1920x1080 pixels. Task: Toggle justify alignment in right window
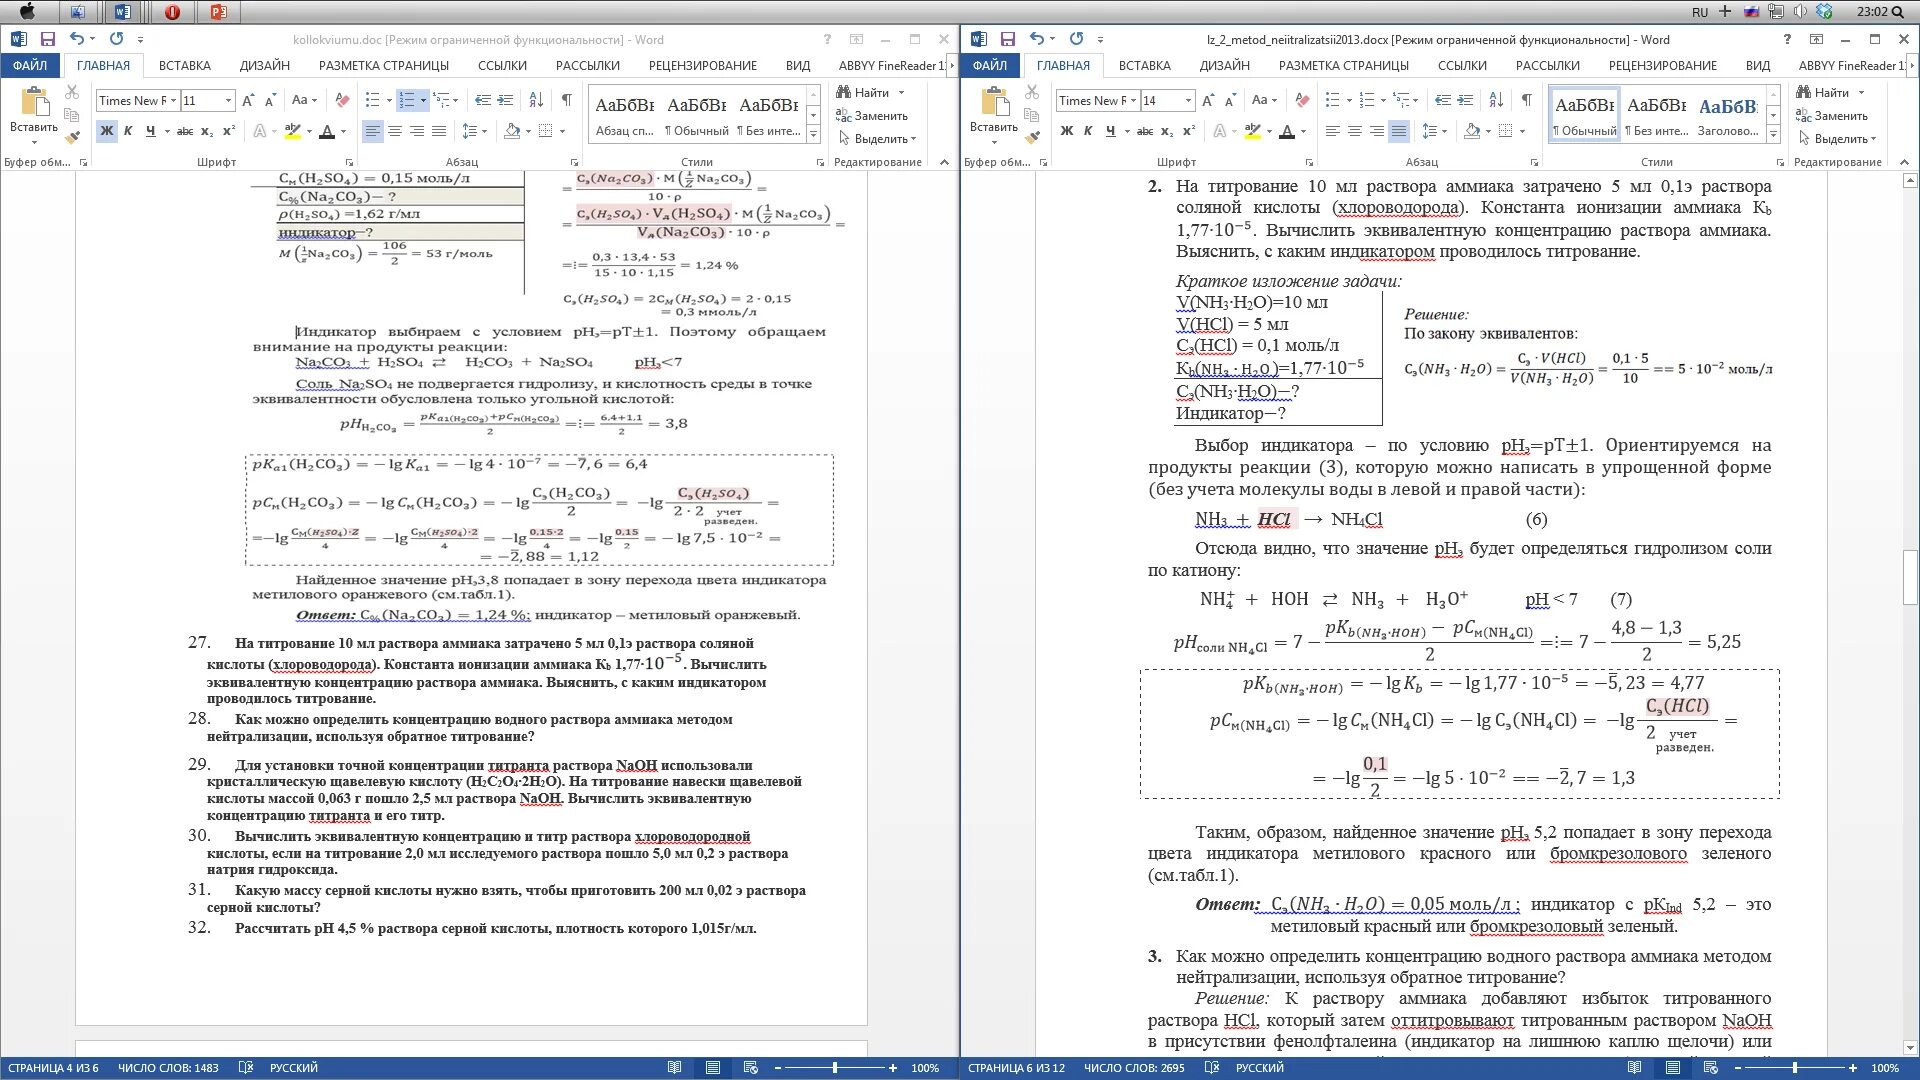(1399, 131)
